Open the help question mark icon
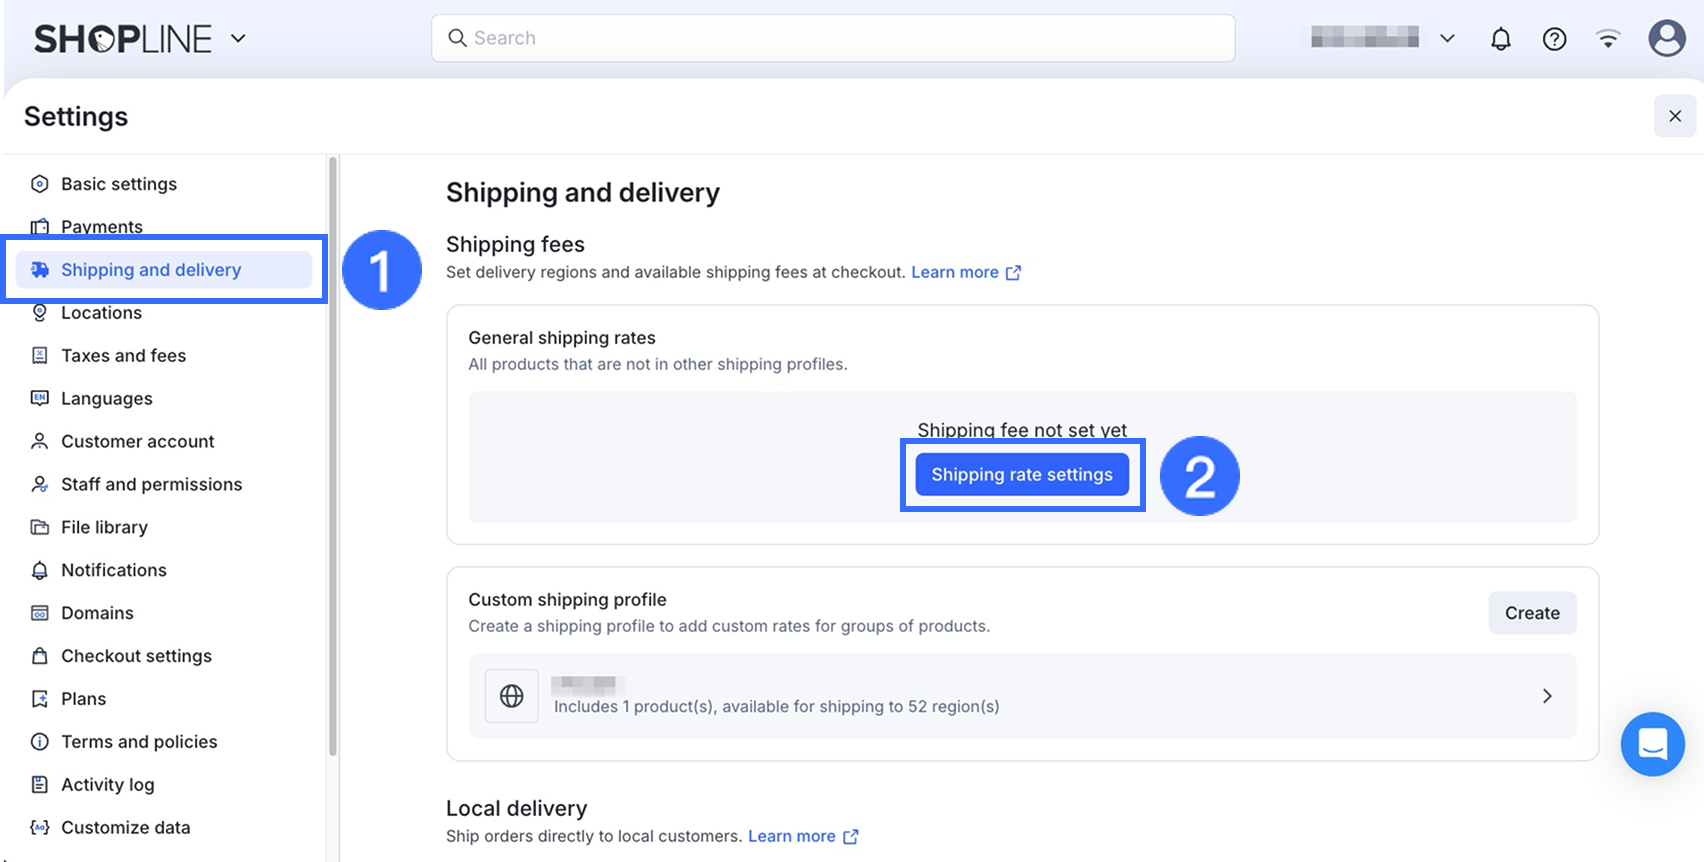 (1554, 39)
